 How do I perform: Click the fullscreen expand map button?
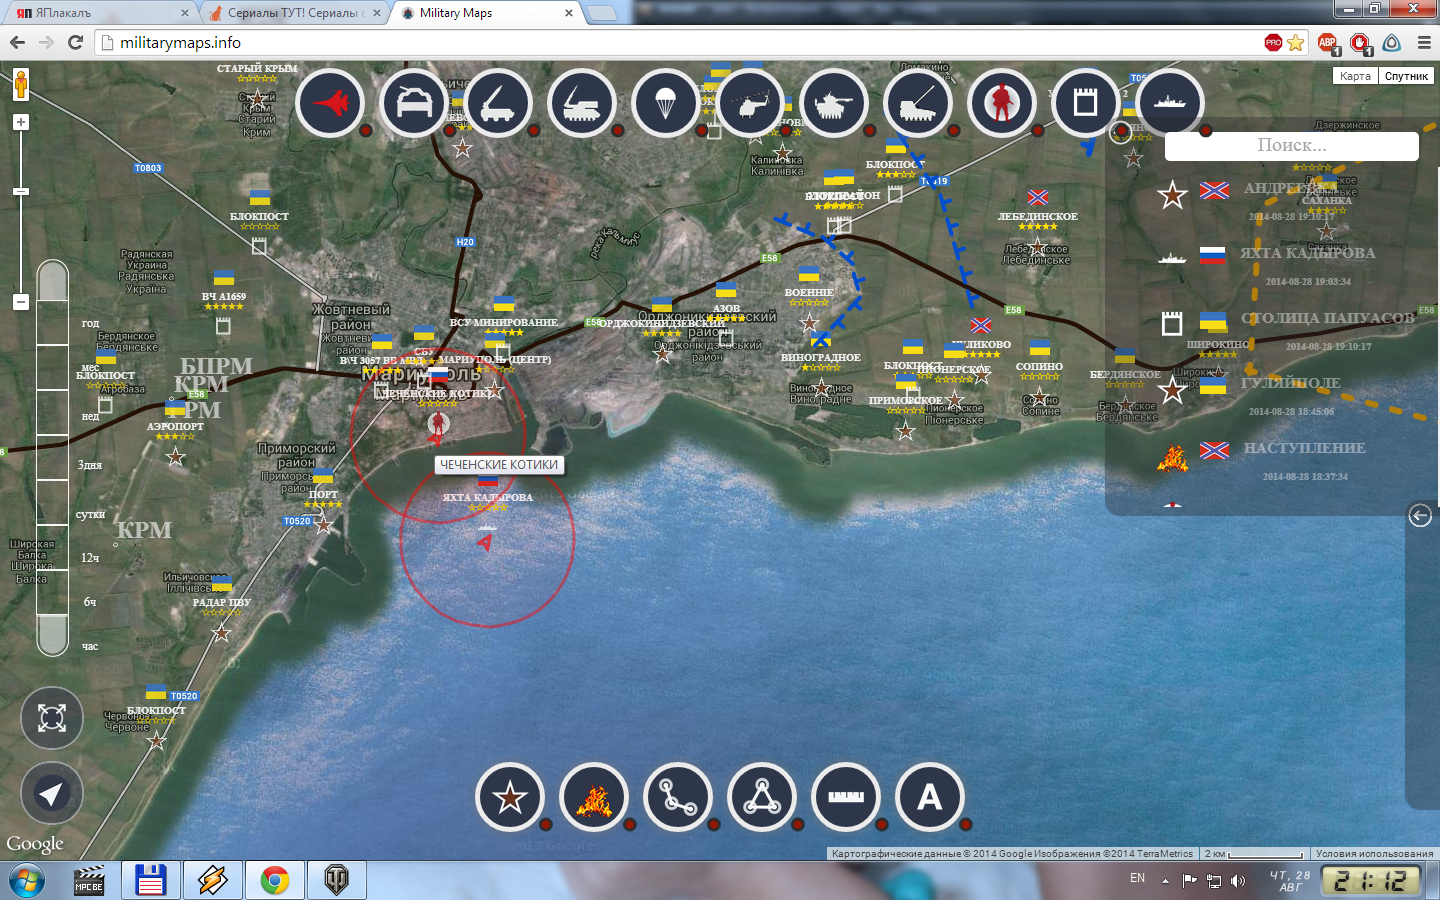point(52,718)
